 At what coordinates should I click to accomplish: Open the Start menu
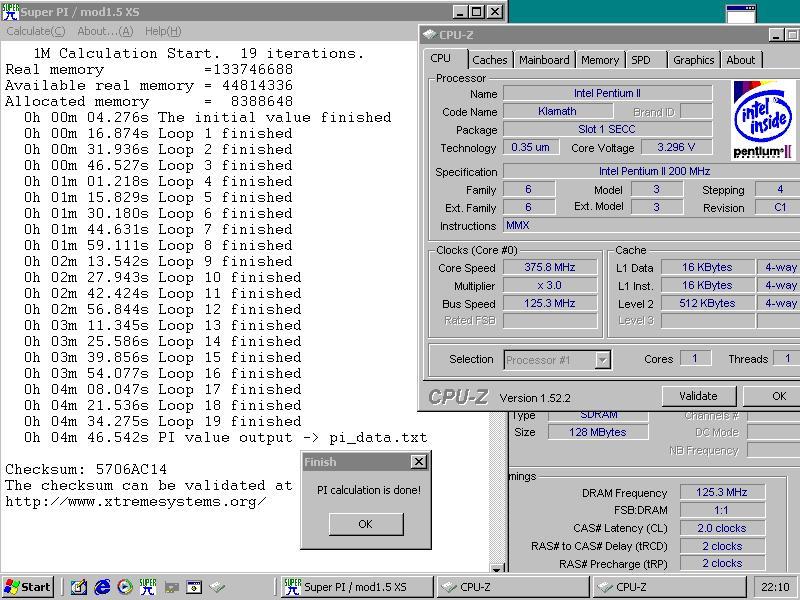point(28,587)
